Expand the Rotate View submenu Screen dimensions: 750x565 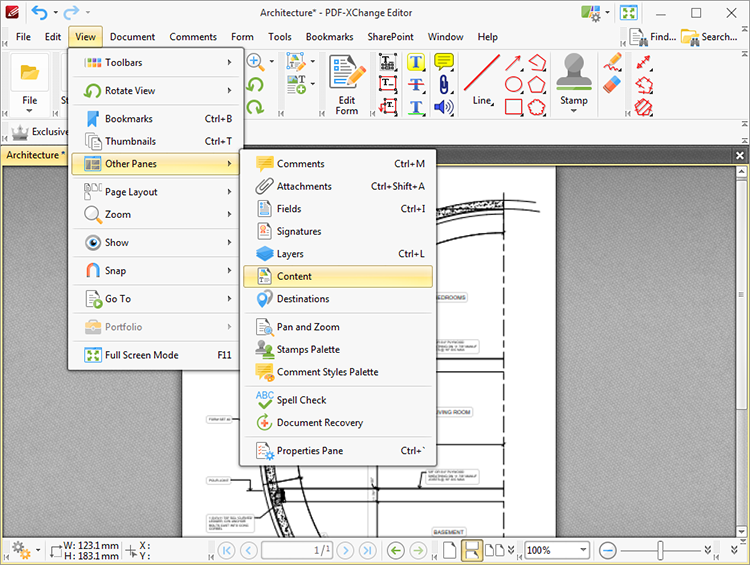155,90
